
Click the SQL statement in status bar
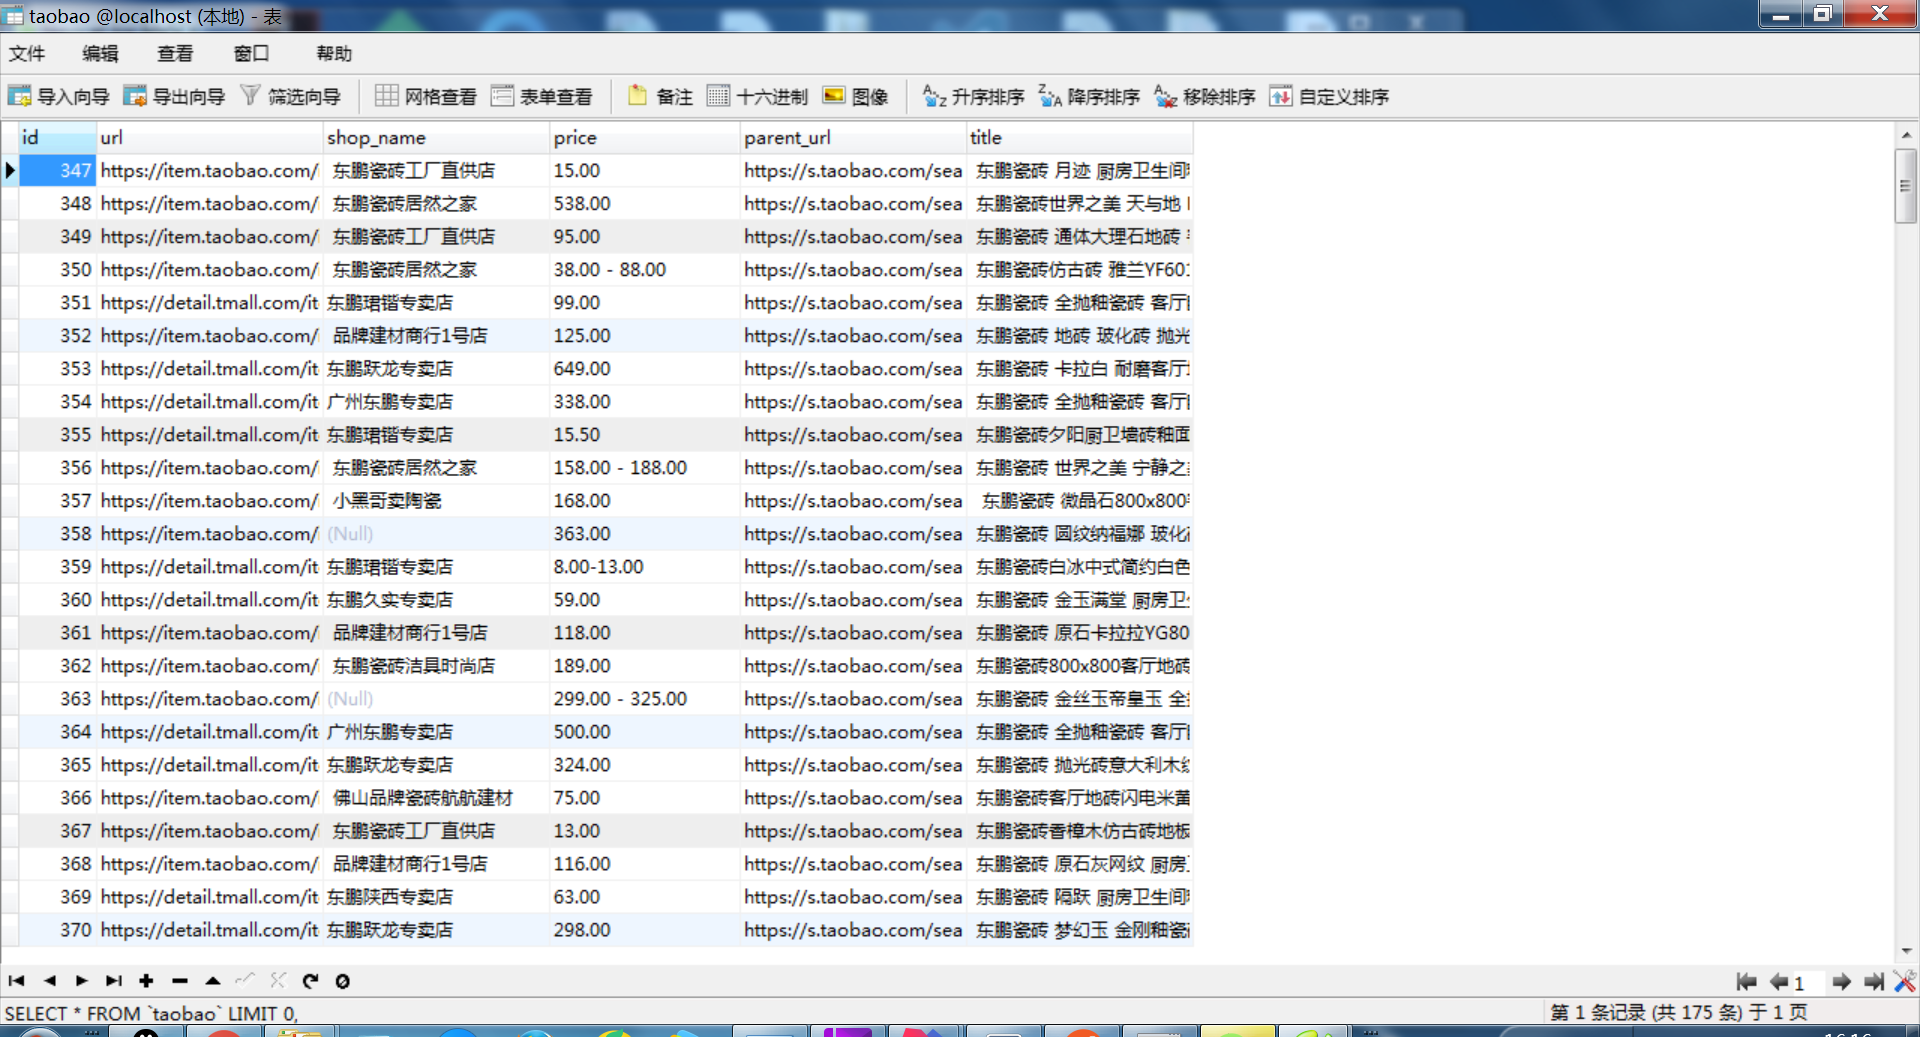pos(151,1013)
